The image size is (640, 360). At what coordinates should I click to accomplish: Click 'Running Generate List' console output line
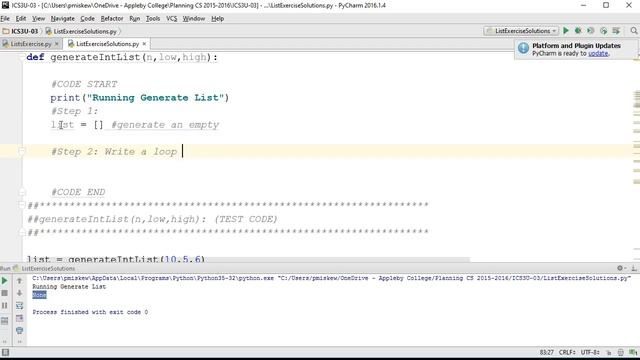point(69,287)
